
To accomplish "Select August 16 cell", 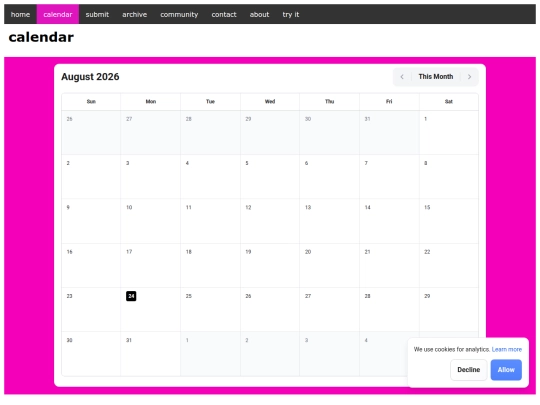I will pyautogui.click(x=91, y=266).
